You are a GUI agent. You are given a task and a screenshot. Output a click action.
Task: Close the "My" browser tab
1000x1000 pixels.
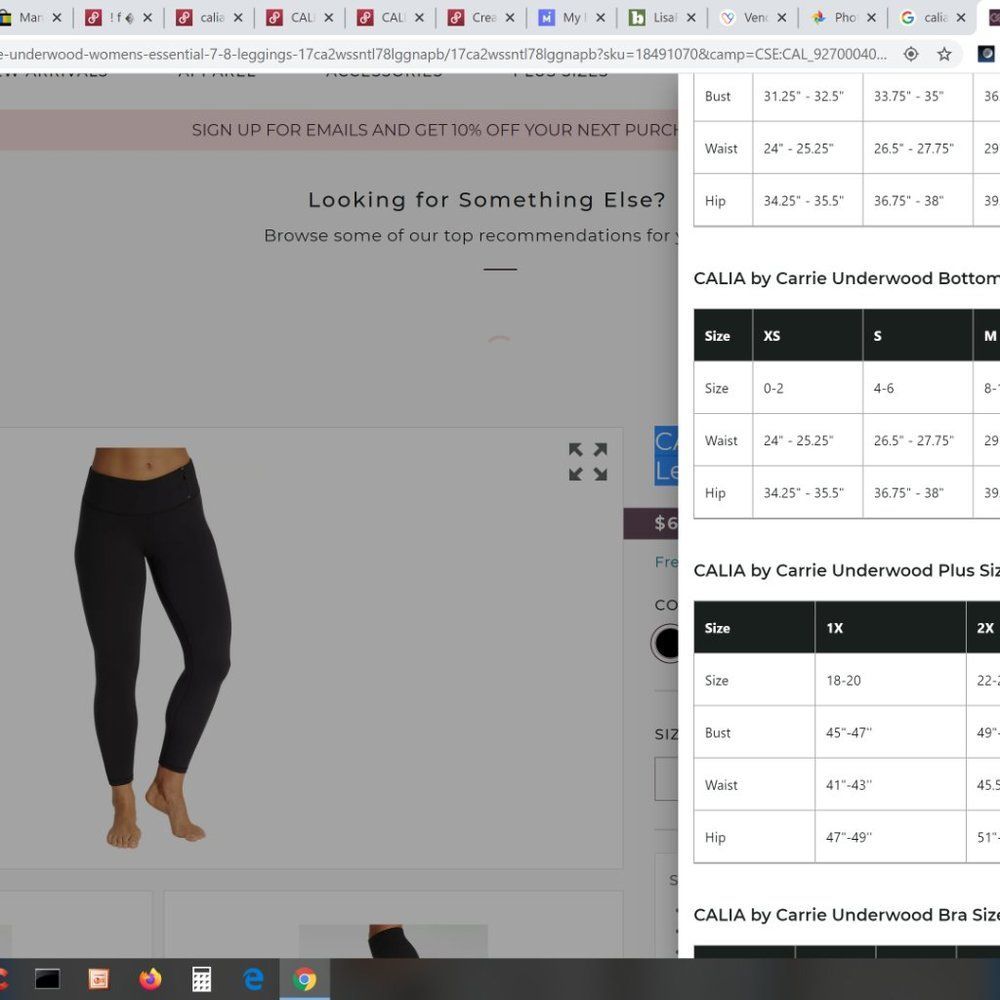click(x=600, y=18)
